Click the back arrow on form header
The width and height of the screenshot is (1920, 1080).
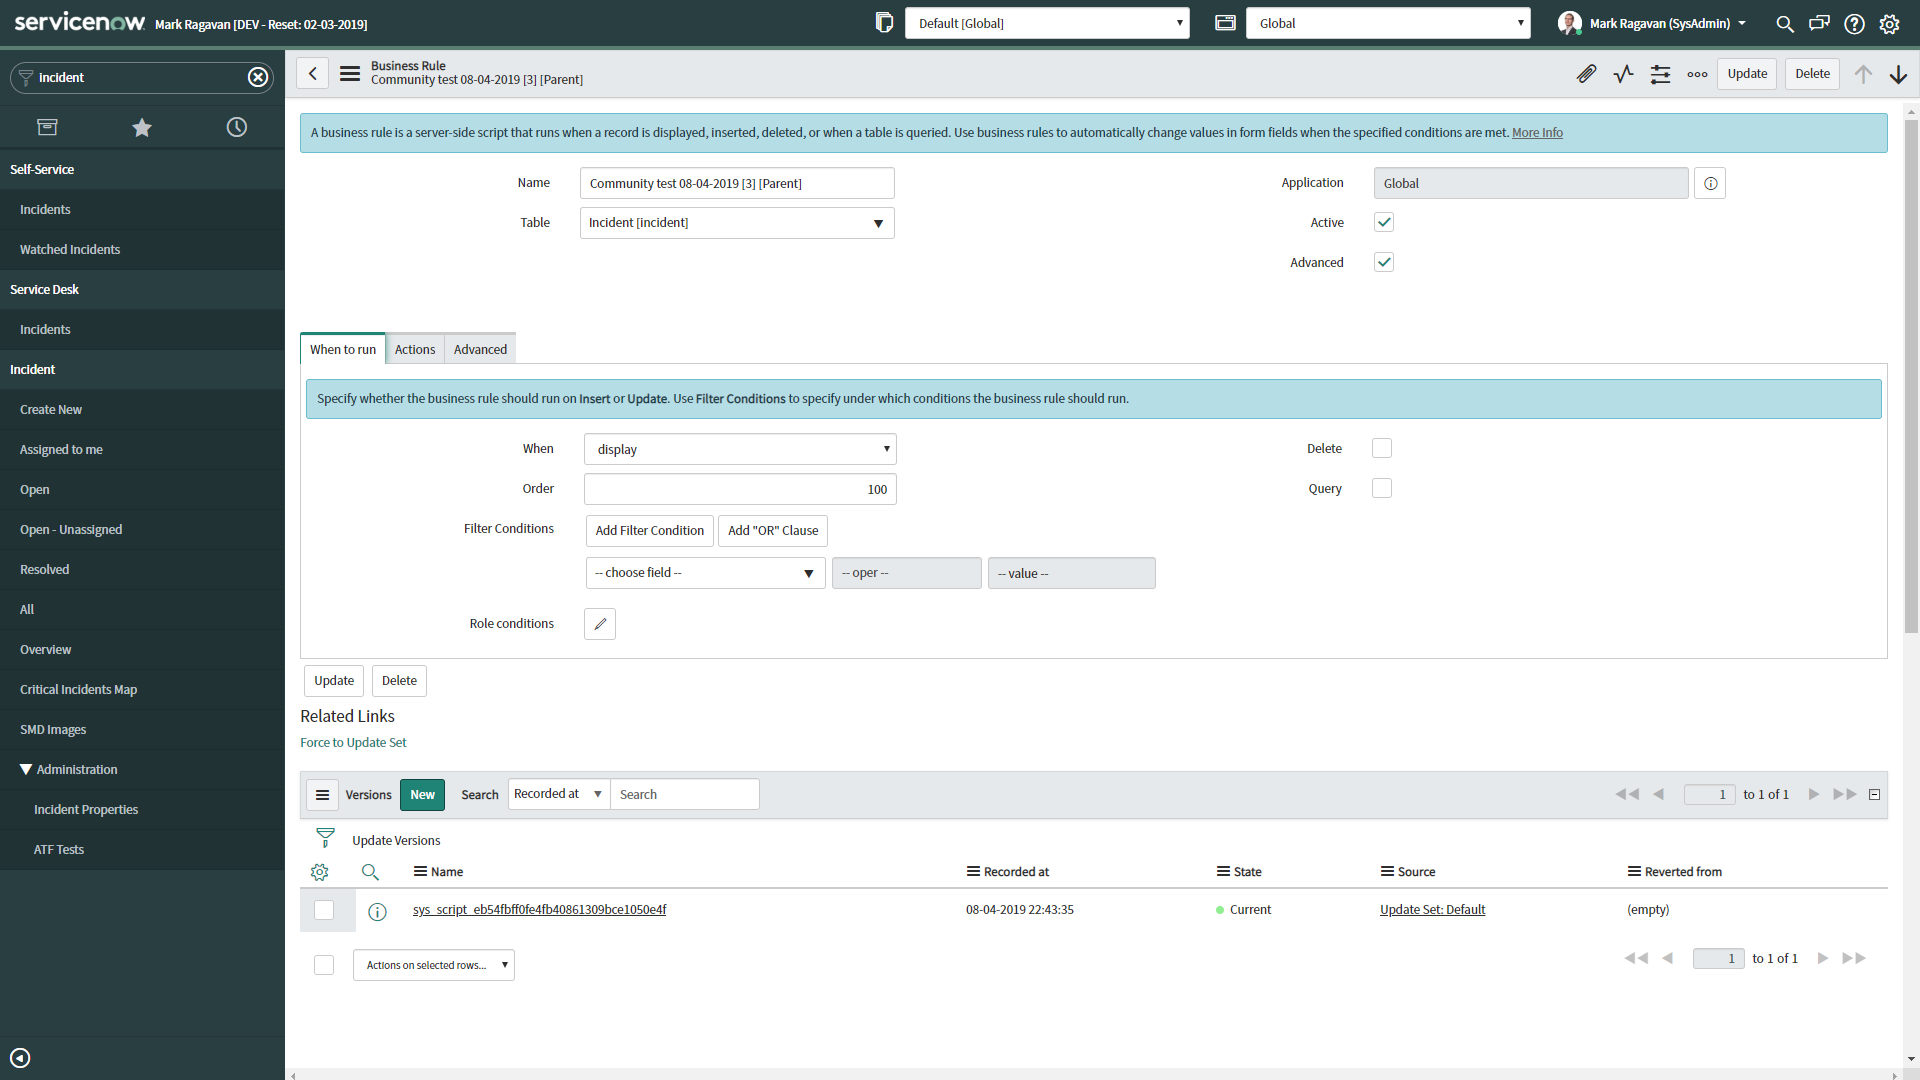(x=313, y=73)
